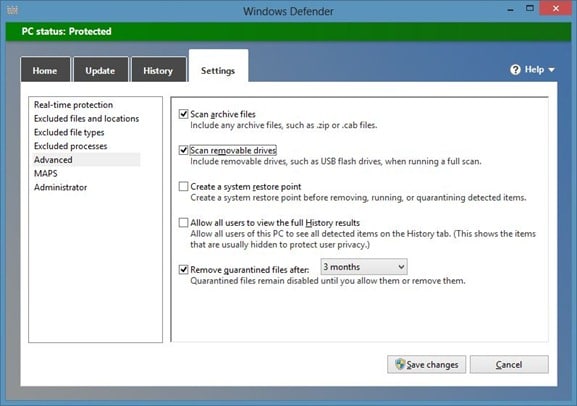The height and width of the screenshot is (406, 577).
Task: Open the 3 months dropdown
Action: coord(364,266)
